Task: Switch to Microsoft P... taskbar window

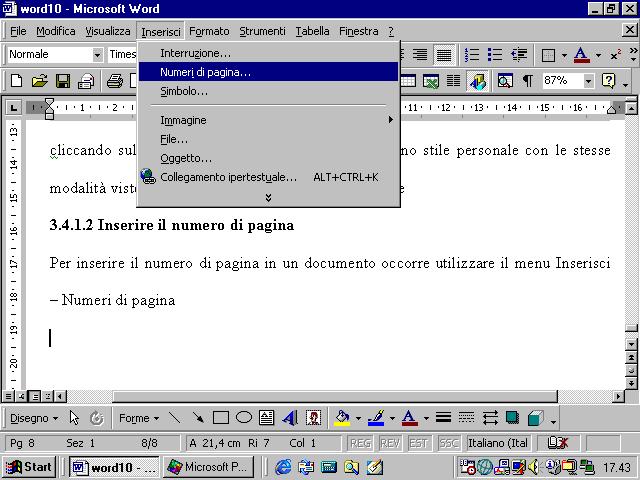Action: pyautogui.click(x=208, y=467)
